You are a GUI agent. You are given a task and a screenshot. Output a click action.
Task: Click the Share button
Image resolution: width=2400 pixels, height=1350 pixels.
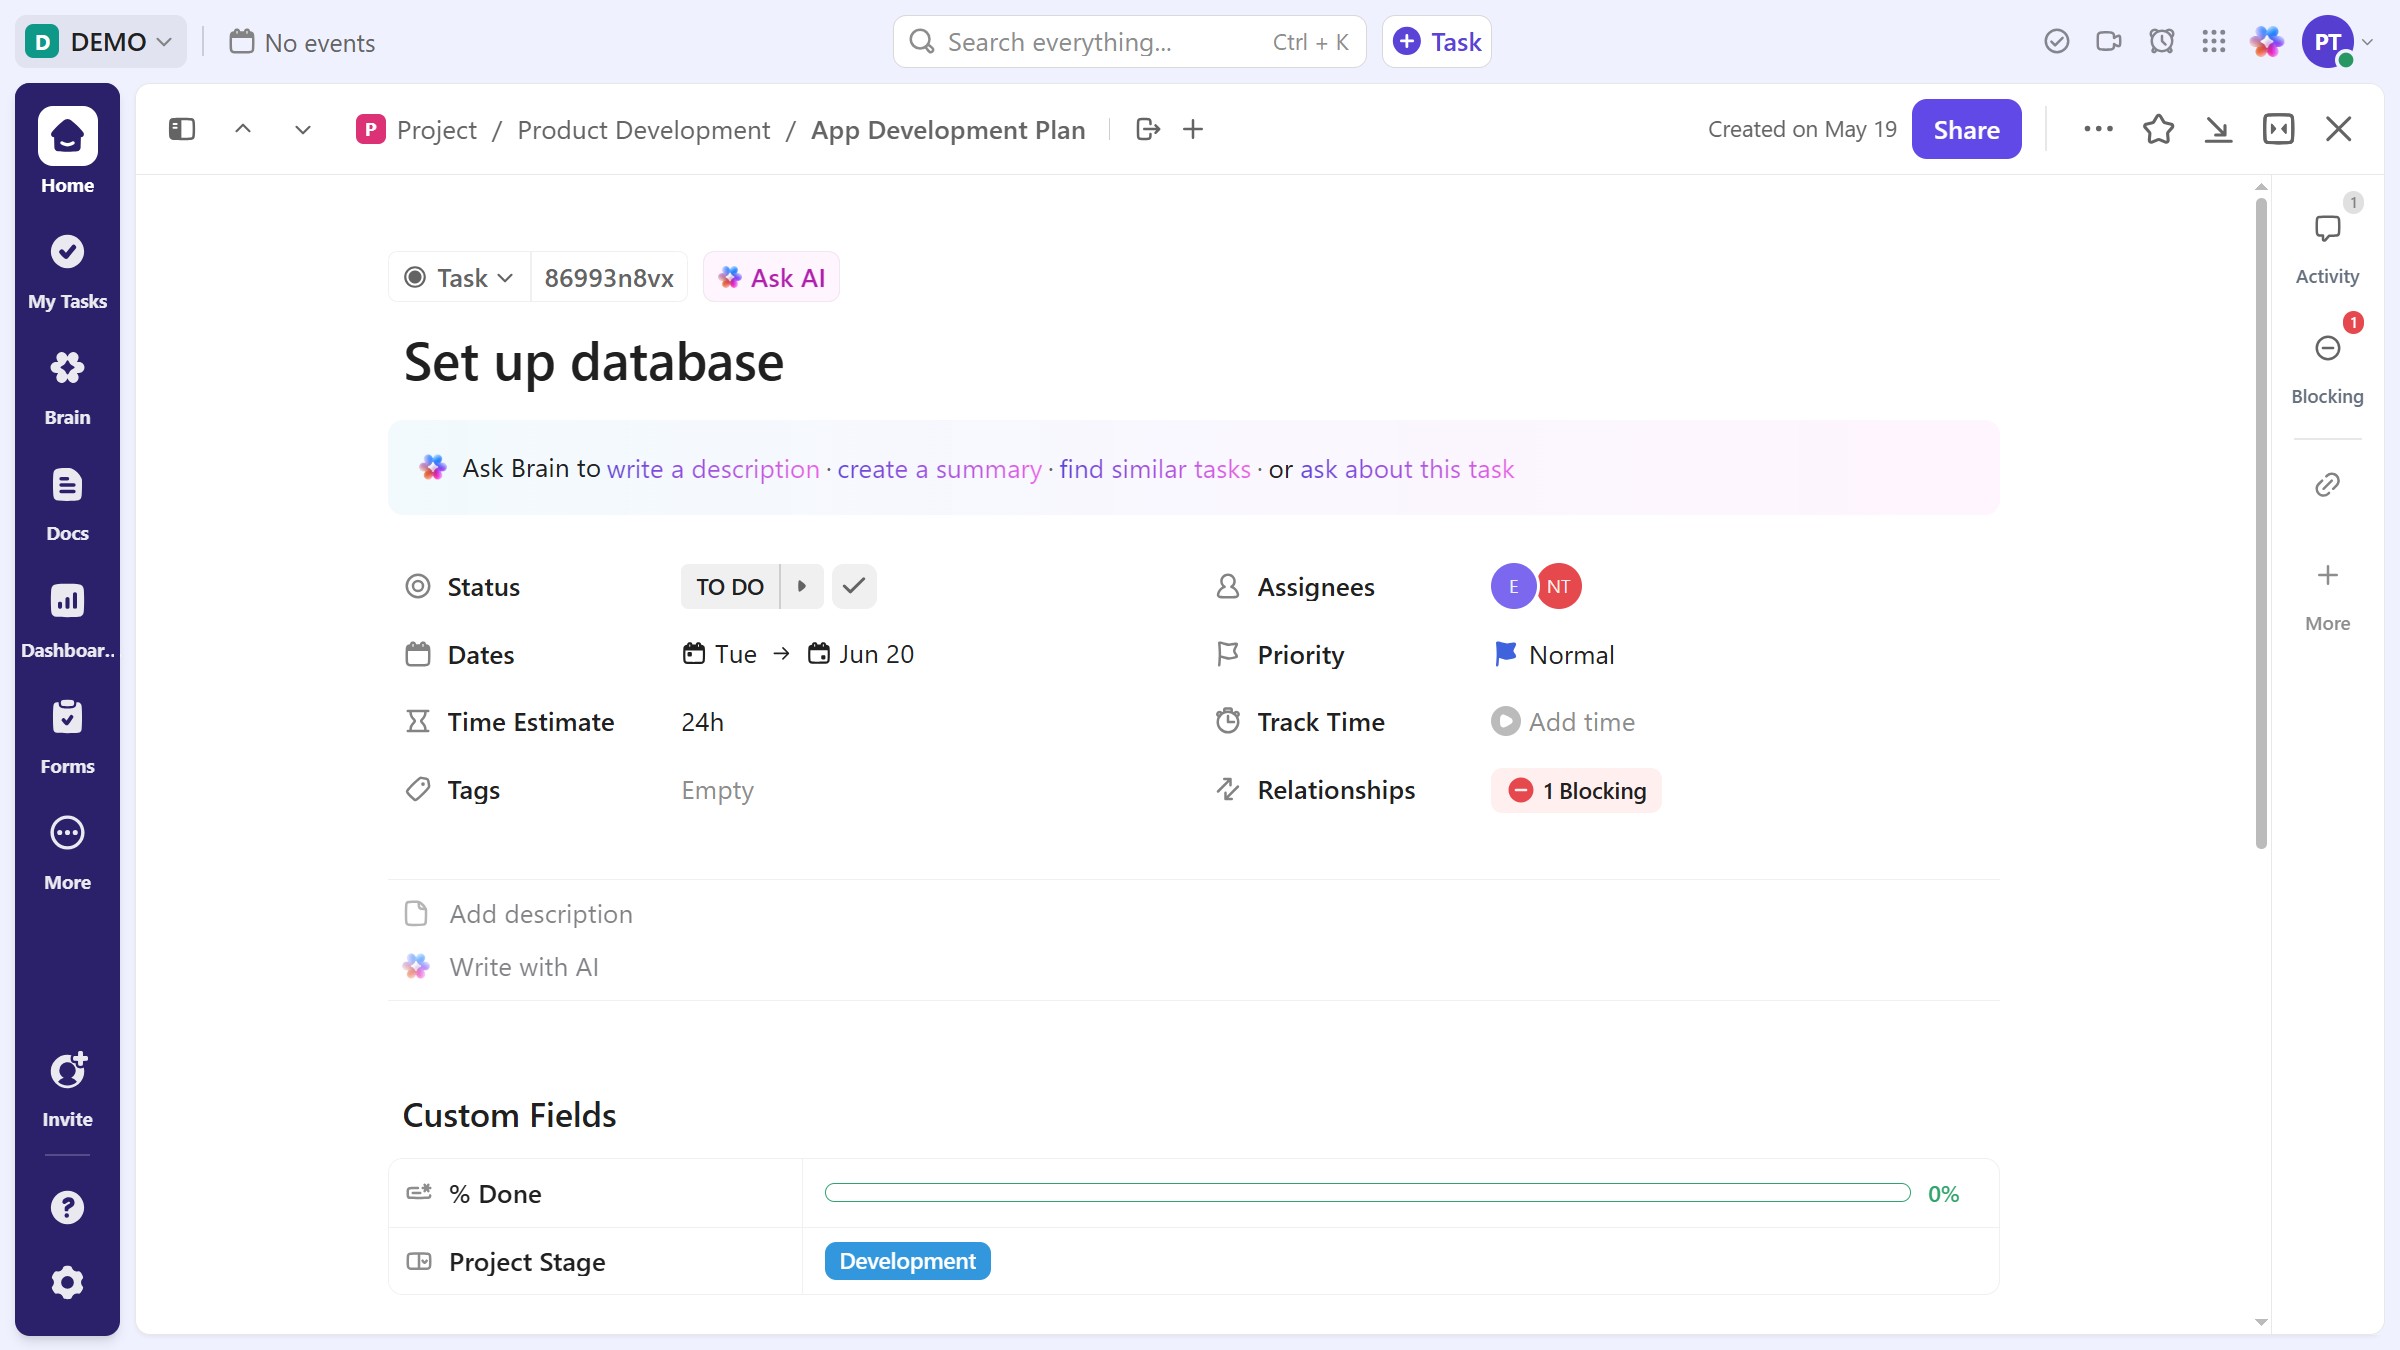click(1965, 130)
